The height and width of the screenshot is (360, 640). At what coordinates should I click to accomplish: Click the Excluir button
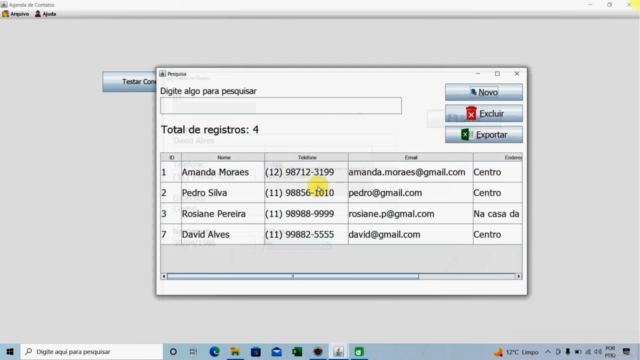[484, 113]
